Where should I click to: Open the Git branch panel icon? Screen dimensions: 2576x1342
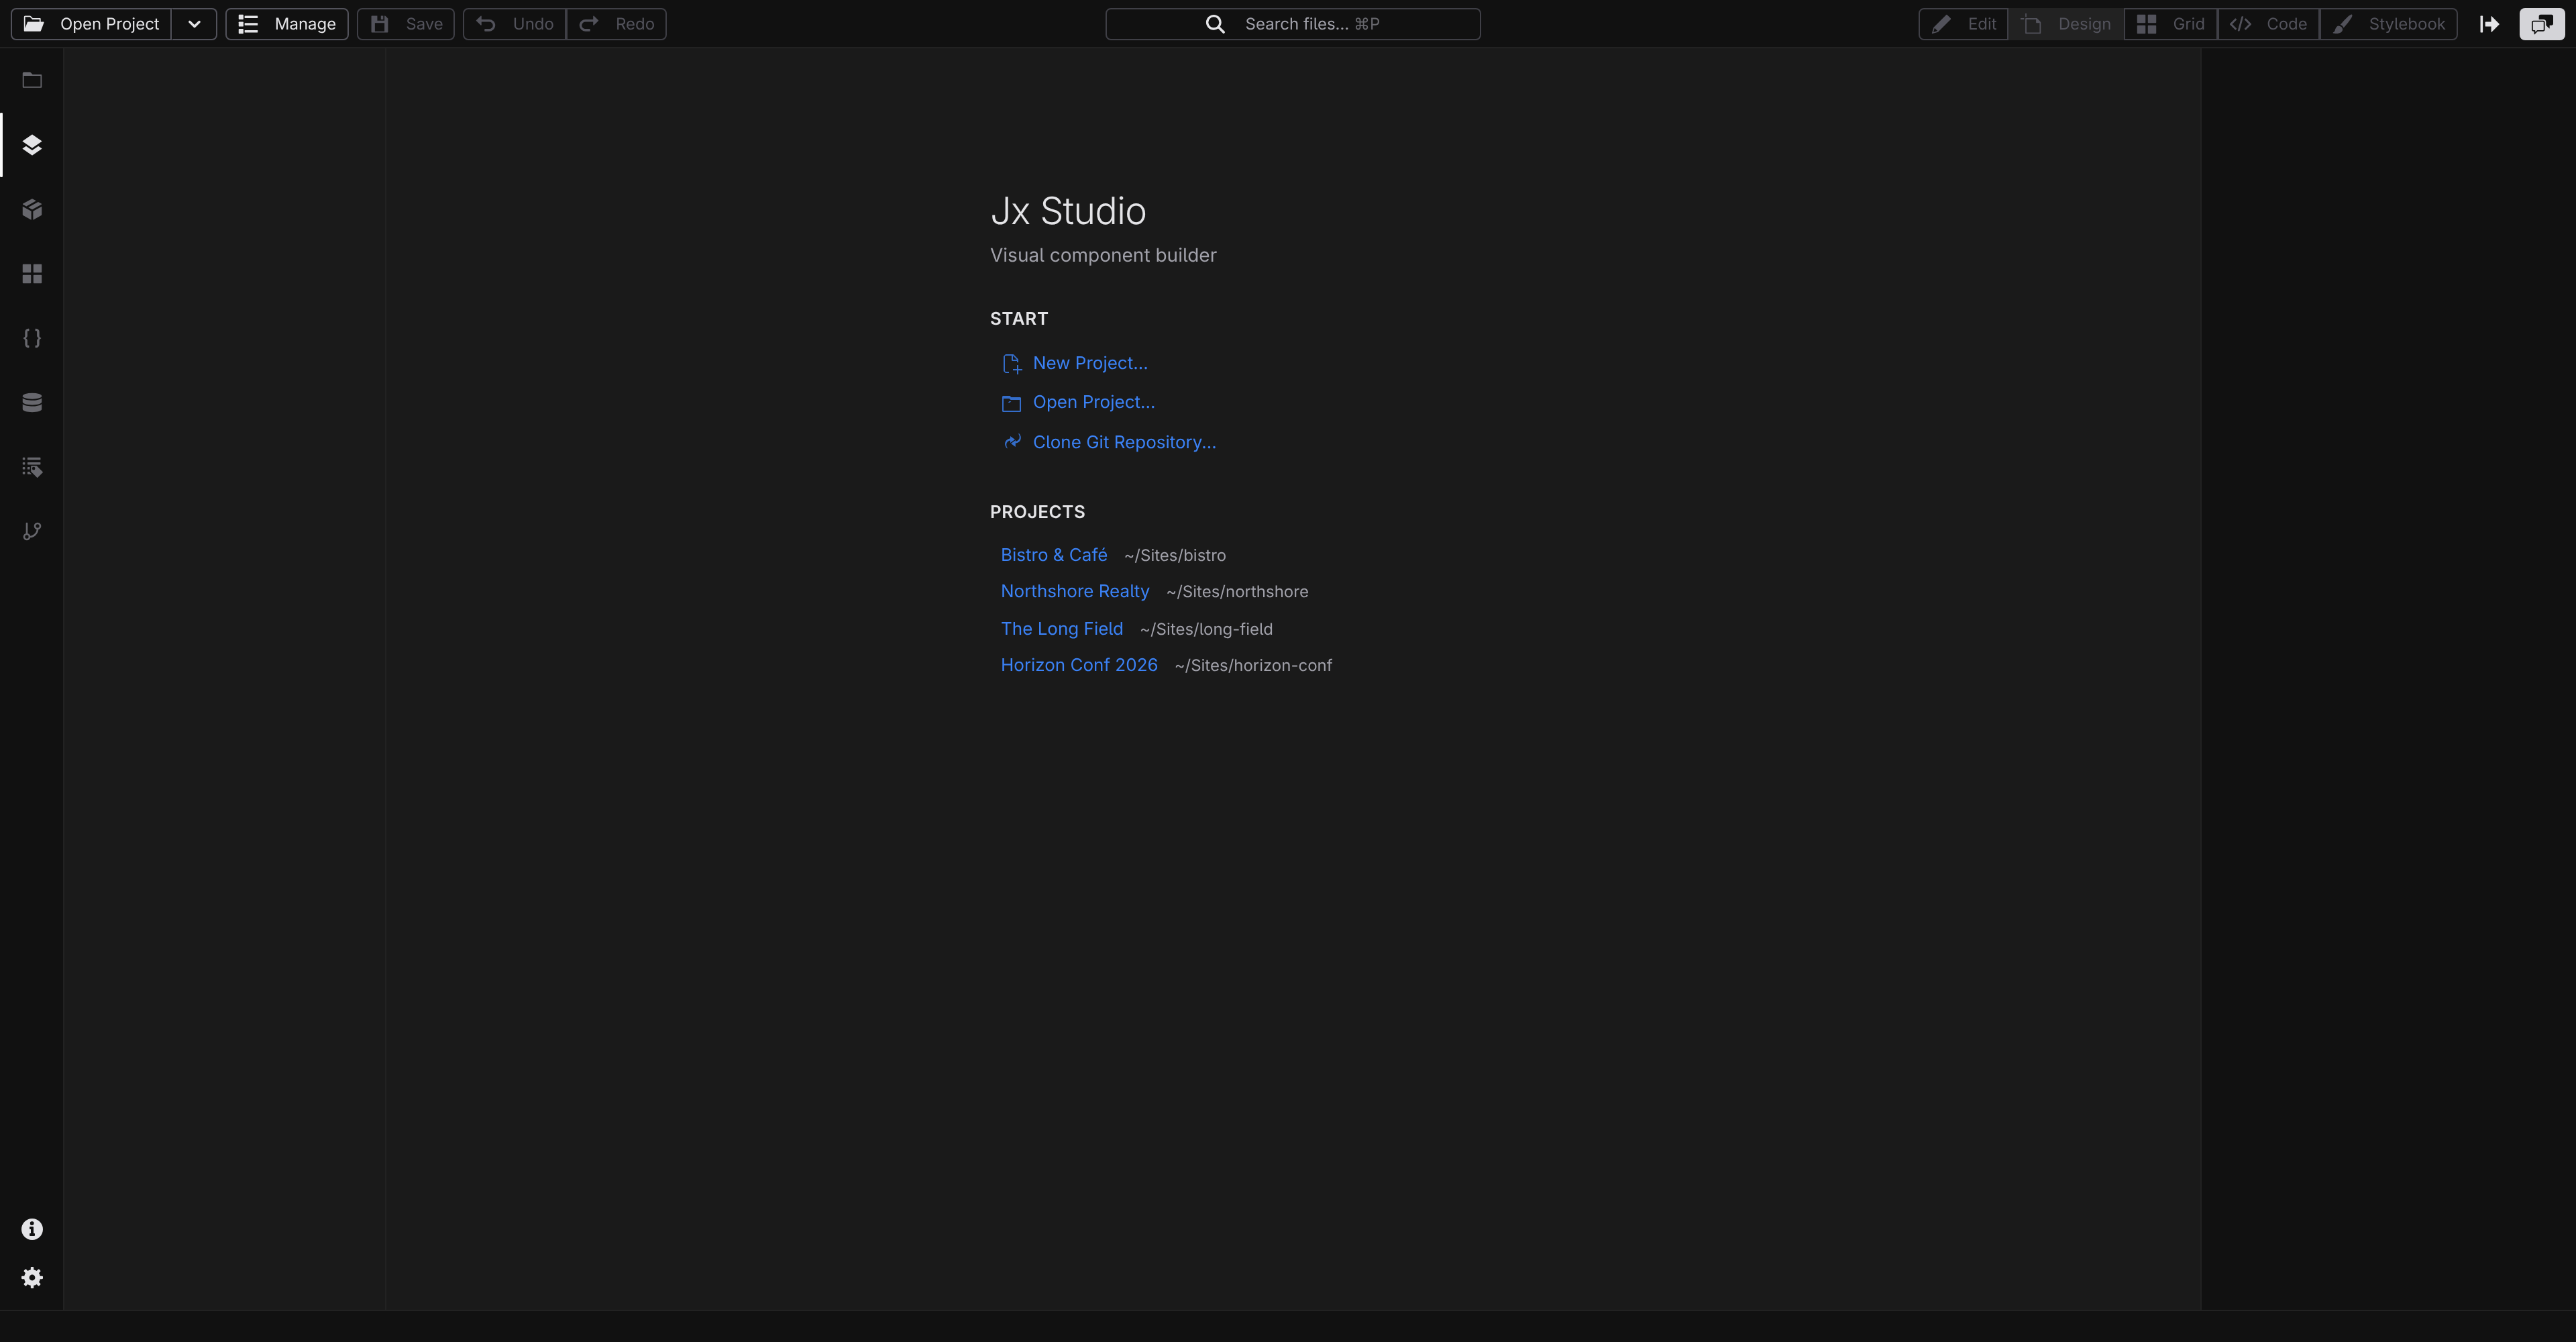coord(32,531)
